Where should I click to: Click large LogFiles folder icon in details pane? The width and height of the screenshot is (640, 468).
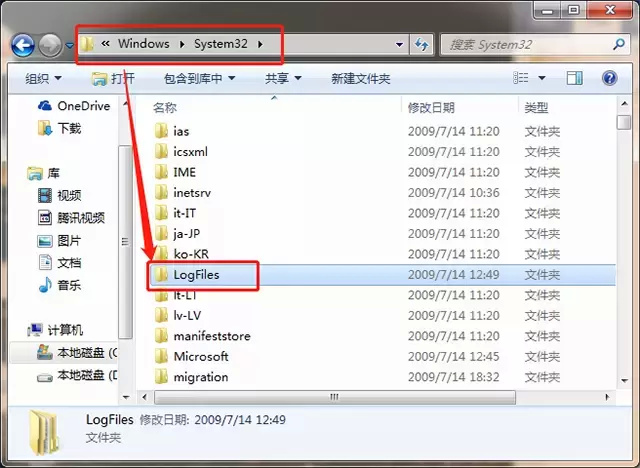(x=44, y=433)
